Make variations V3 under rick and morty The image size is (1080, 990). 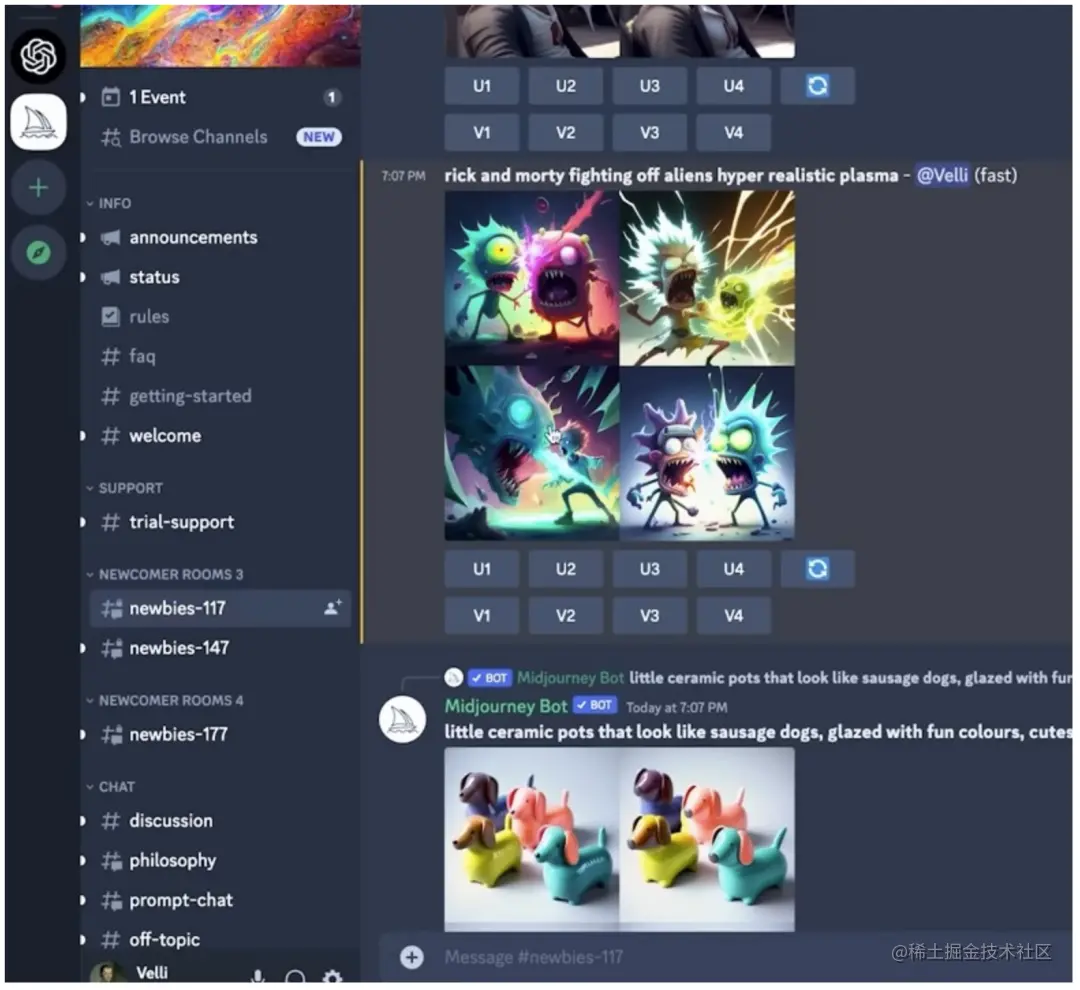point(650,615)
